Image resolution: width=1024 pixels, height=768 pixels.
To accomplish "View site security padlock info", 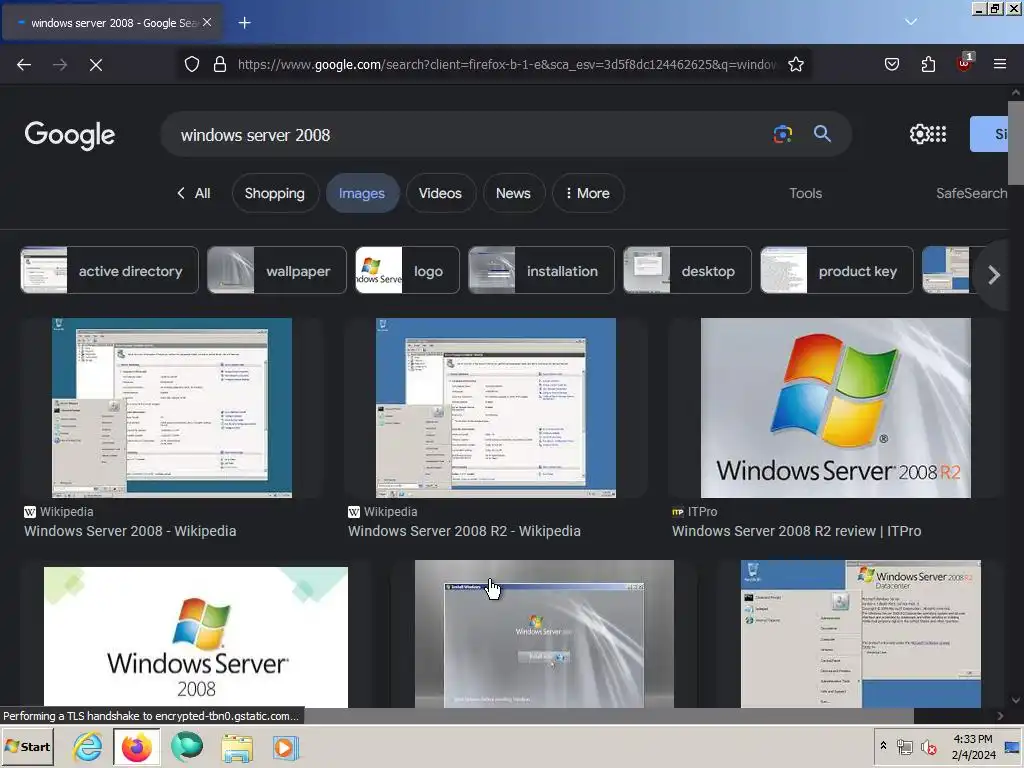I will tap(220, 64).
